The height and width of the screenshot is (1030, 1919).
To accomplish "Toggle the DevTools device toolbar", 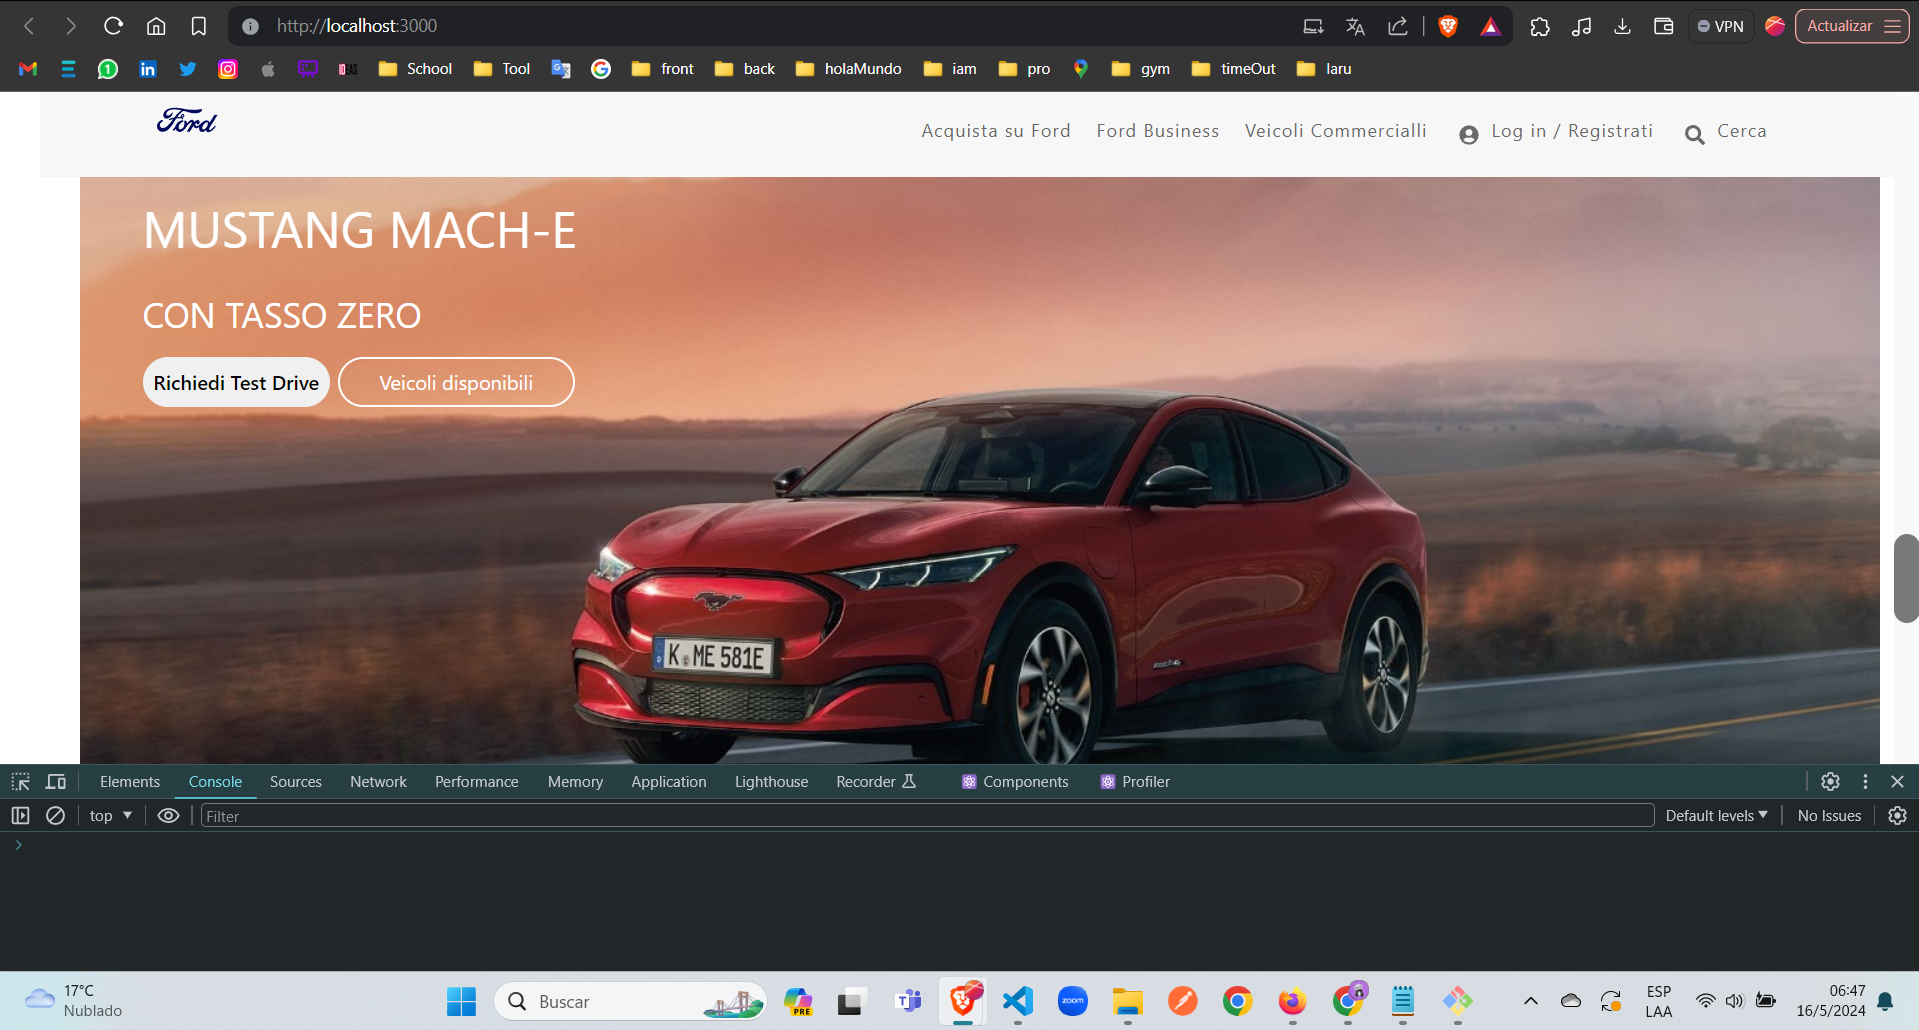I will point(56,782).
